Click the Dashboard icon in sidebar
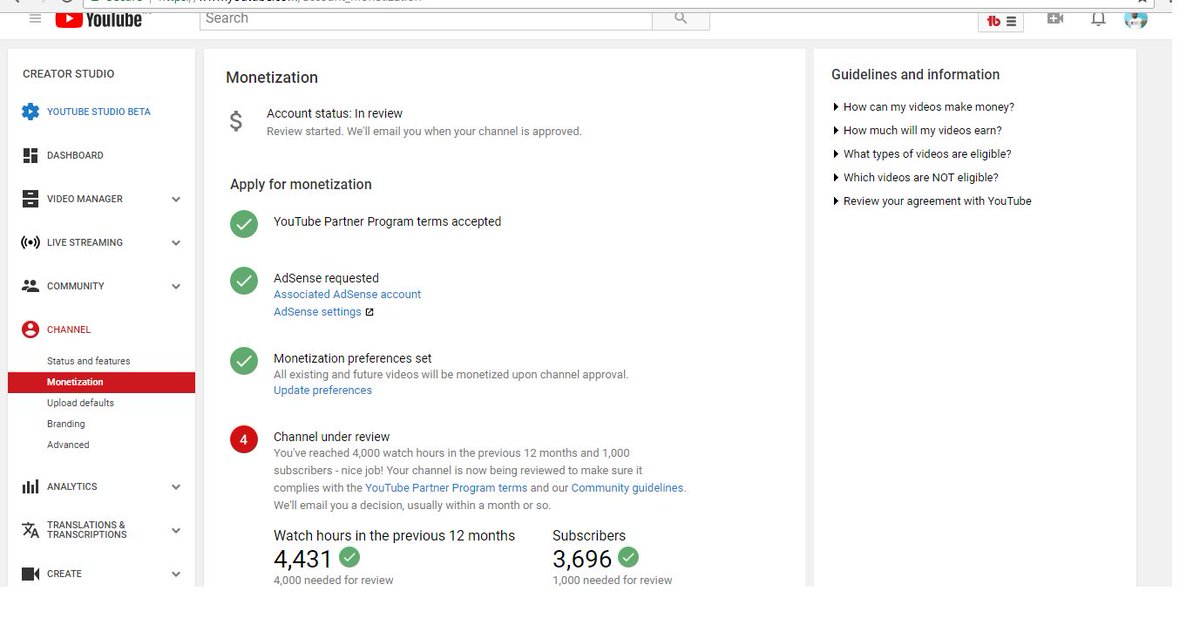The height and width of the screenshot is (632, 1200). coord(30,155)
